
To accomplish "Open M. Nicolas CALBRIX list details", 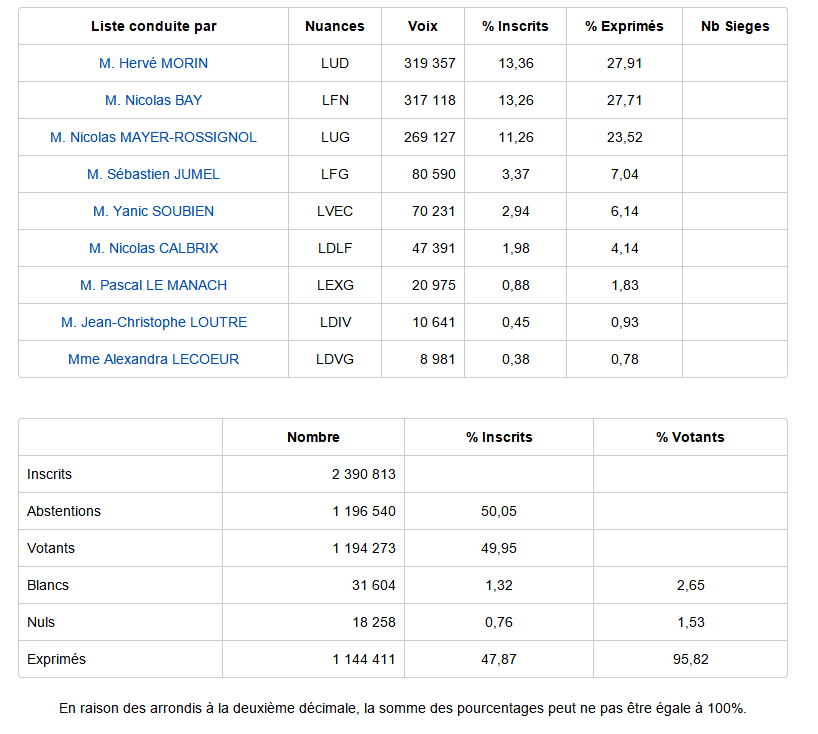I will (x=153, y=248).
